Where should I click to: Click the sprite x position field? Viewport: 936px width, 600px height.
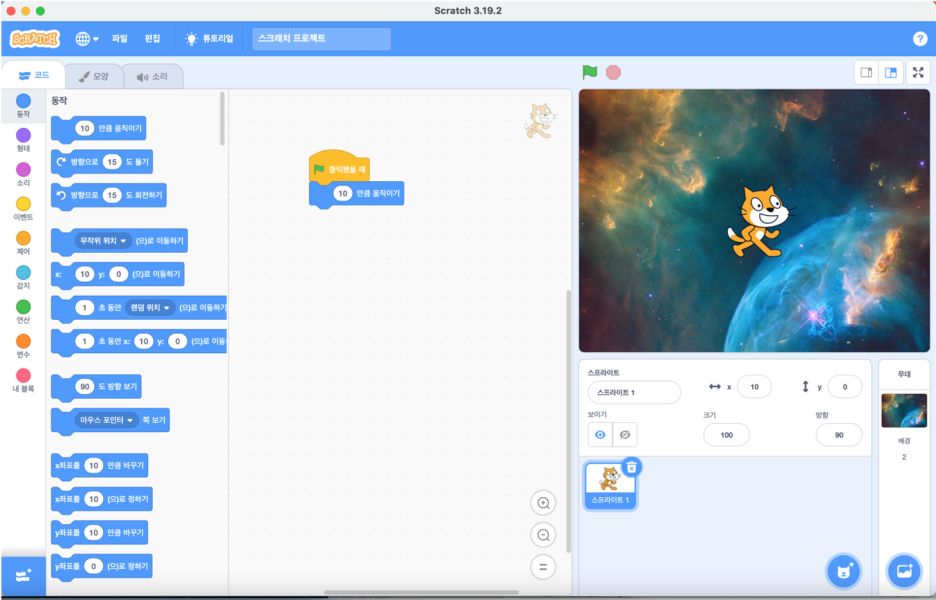(x=754, y=387)
